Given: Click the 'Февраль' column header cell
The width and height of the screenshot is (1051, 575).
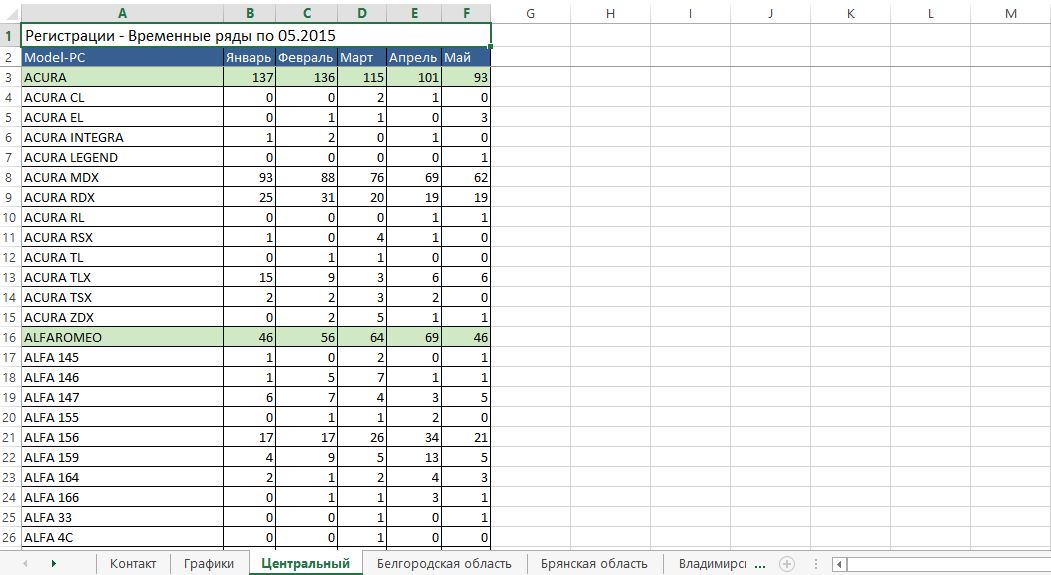Looking at the screenshot, I should (306, 58).
